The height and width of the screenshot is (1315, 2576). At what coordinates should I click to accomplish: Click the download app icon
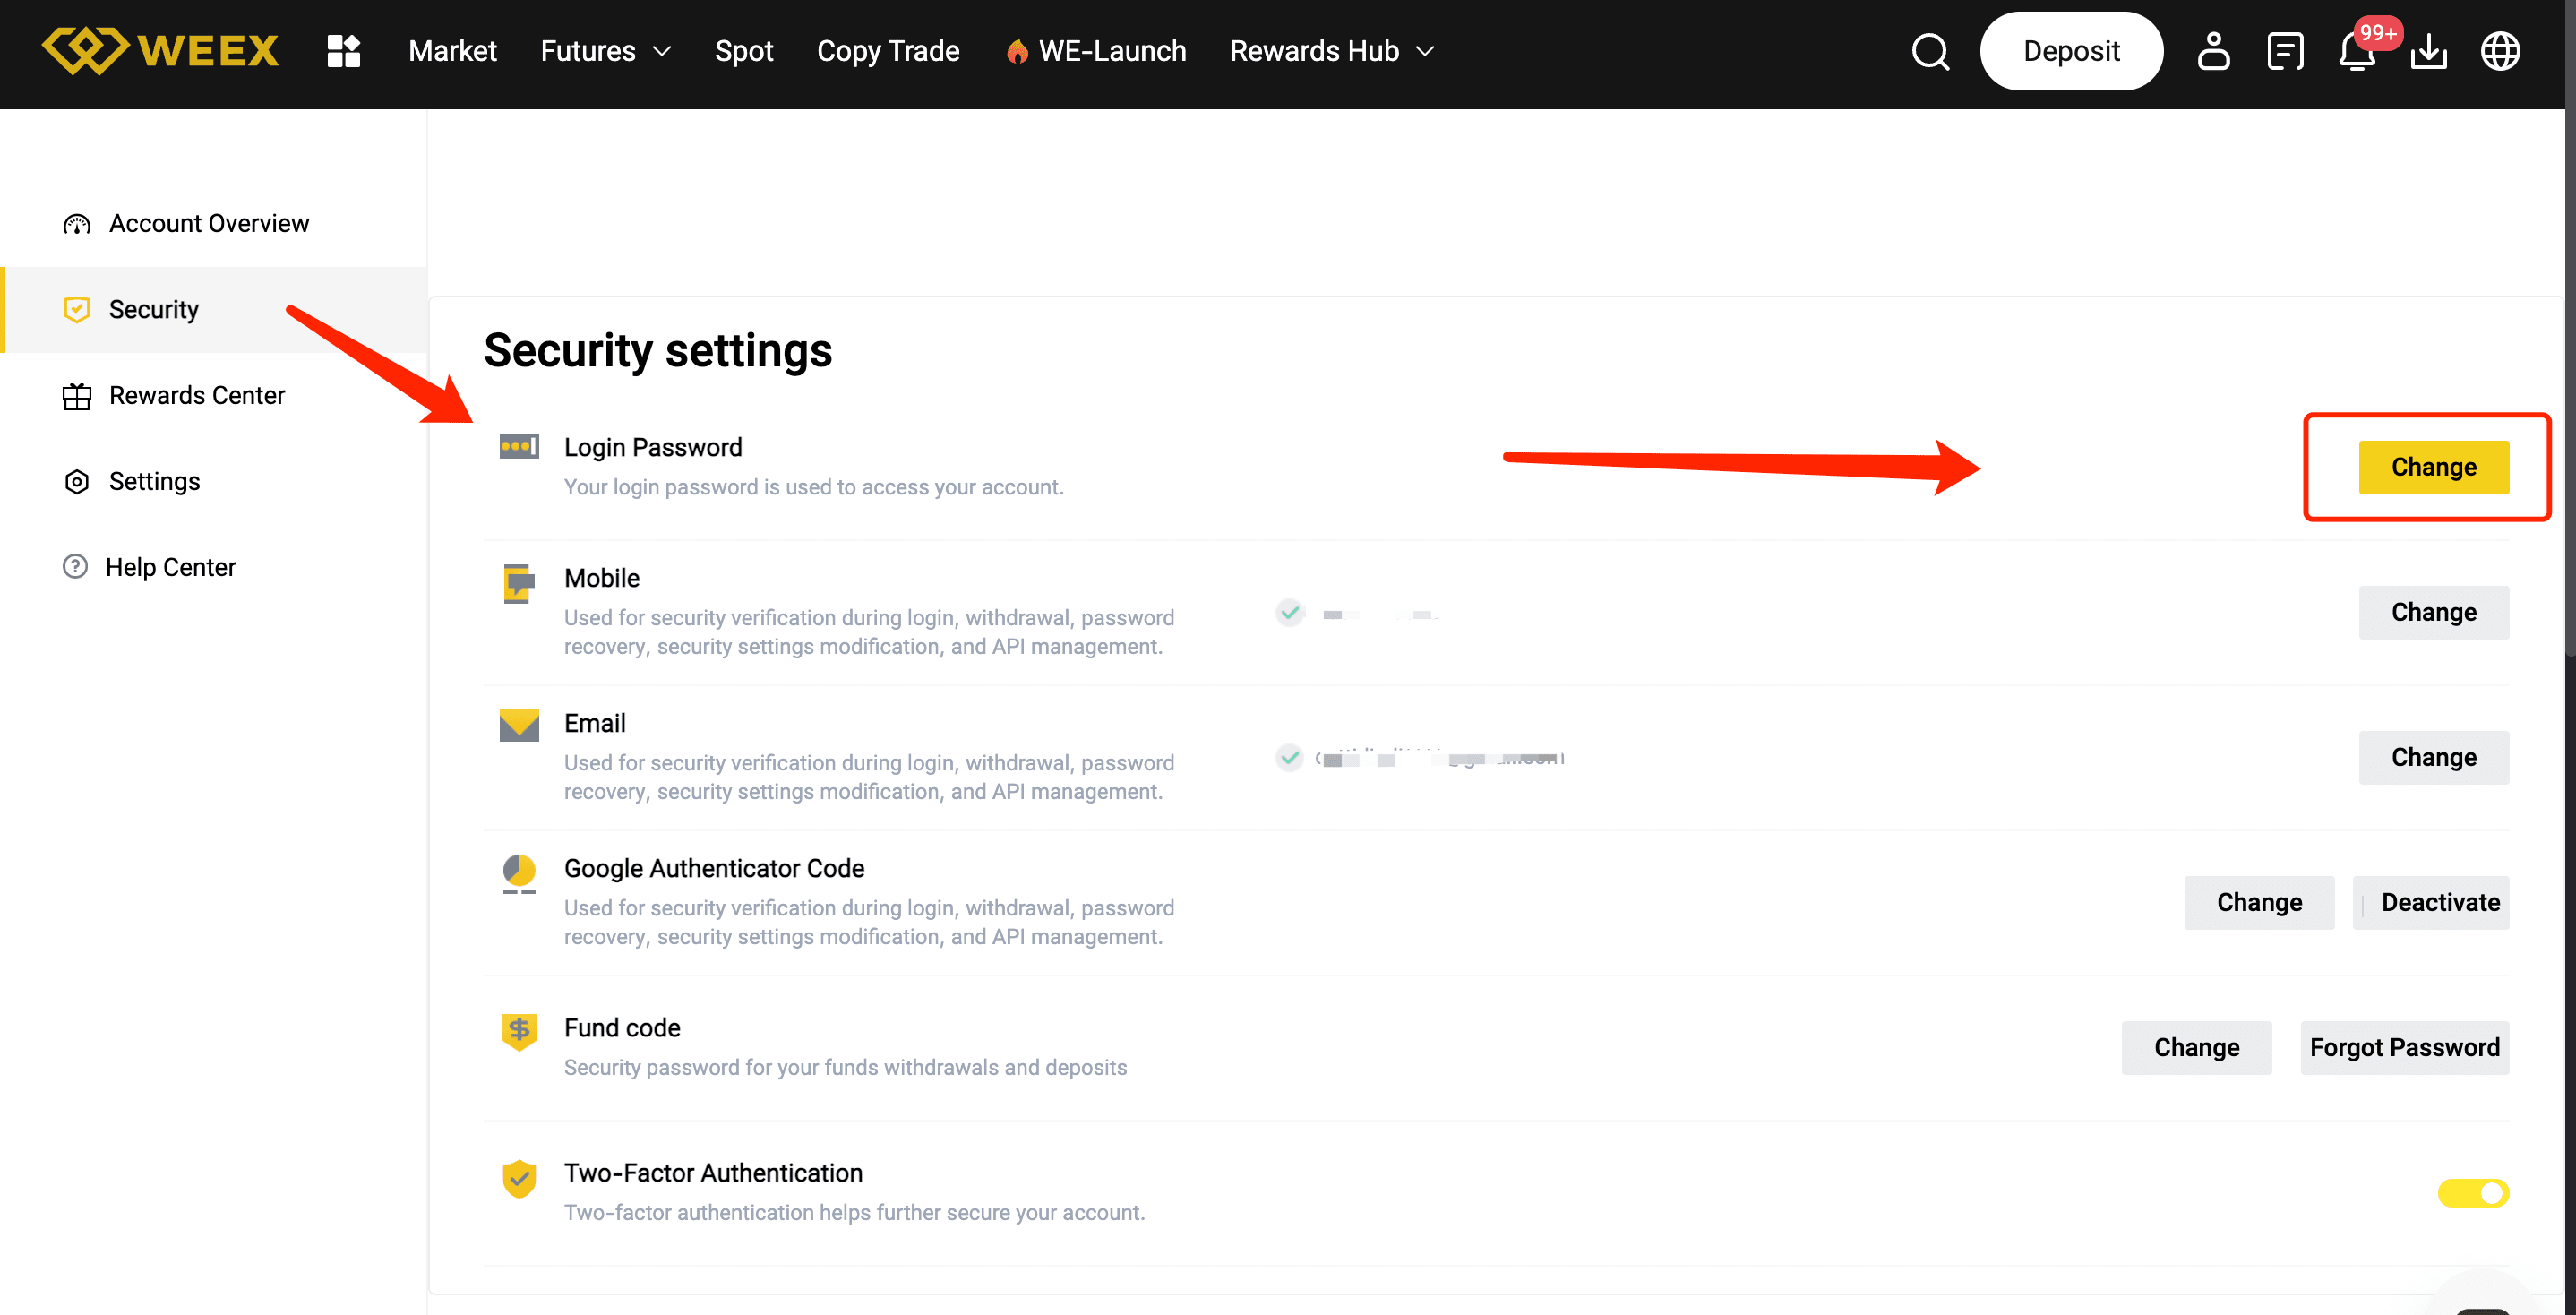[x=2429, y=51]
